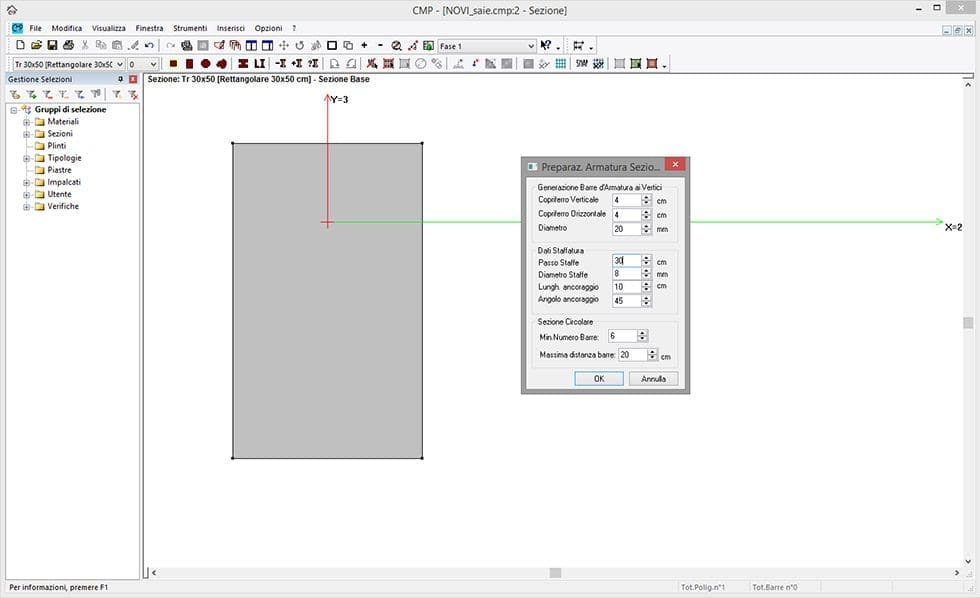Open the Tr 30x50 section dropdown
The width and height of the screenshot is (980, 598).
[x=121, y=64]
